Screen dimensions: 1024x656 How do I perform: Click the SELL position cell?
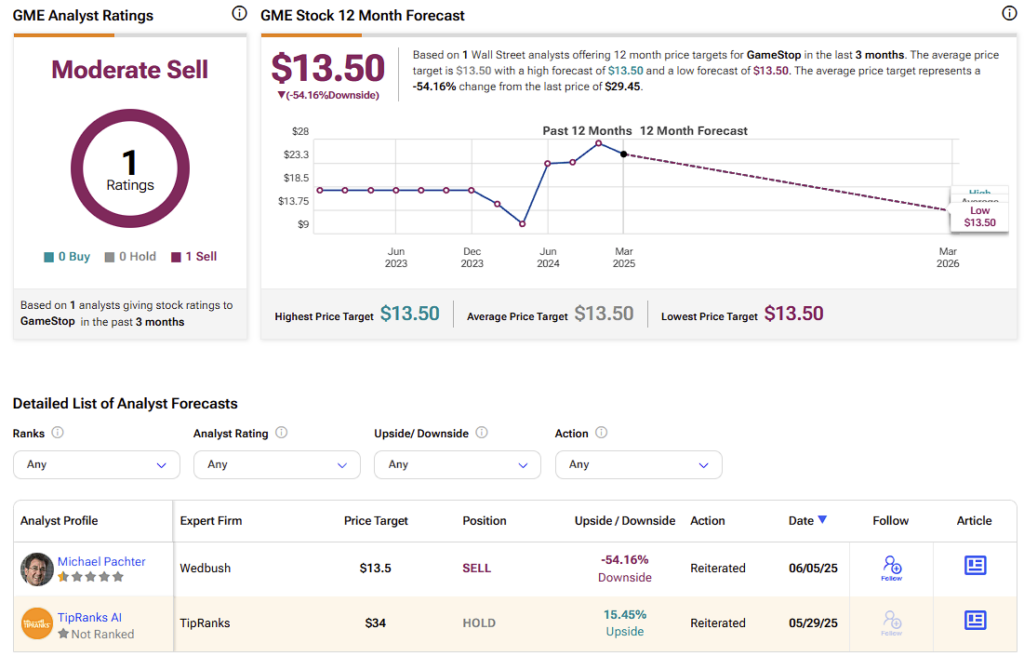click(477, 568)
